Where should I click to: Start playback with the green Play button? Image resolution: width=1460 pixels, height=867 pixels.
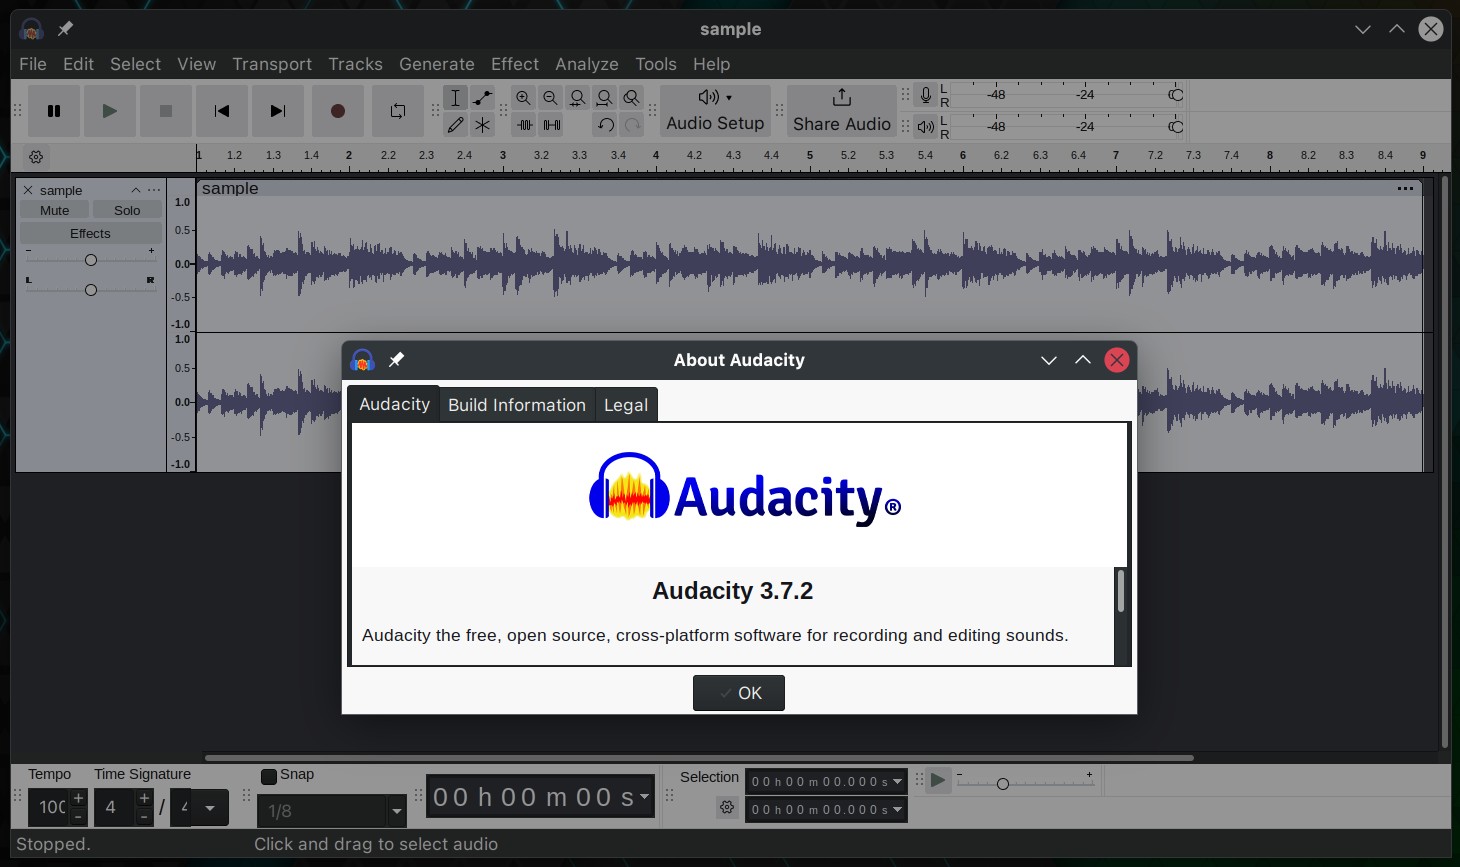click(110, 111)
